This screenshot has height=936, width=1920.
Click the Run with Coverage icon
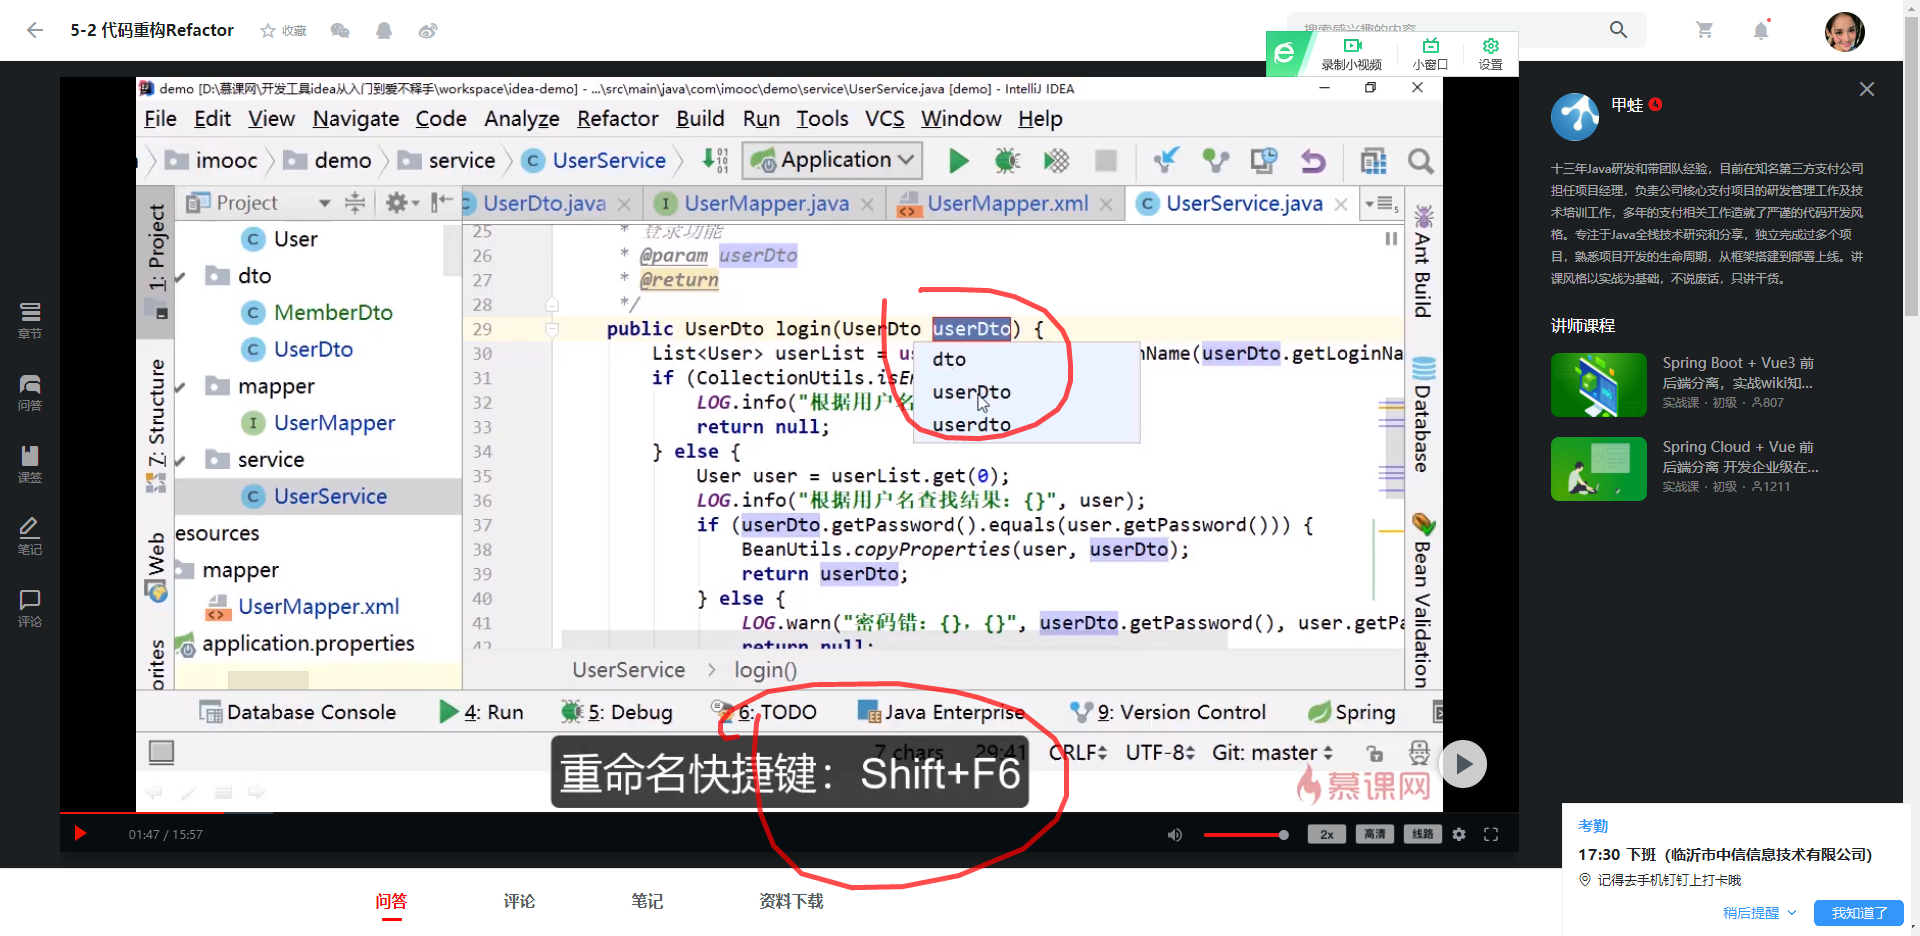pyautogui.click(x=1056, y=160)
